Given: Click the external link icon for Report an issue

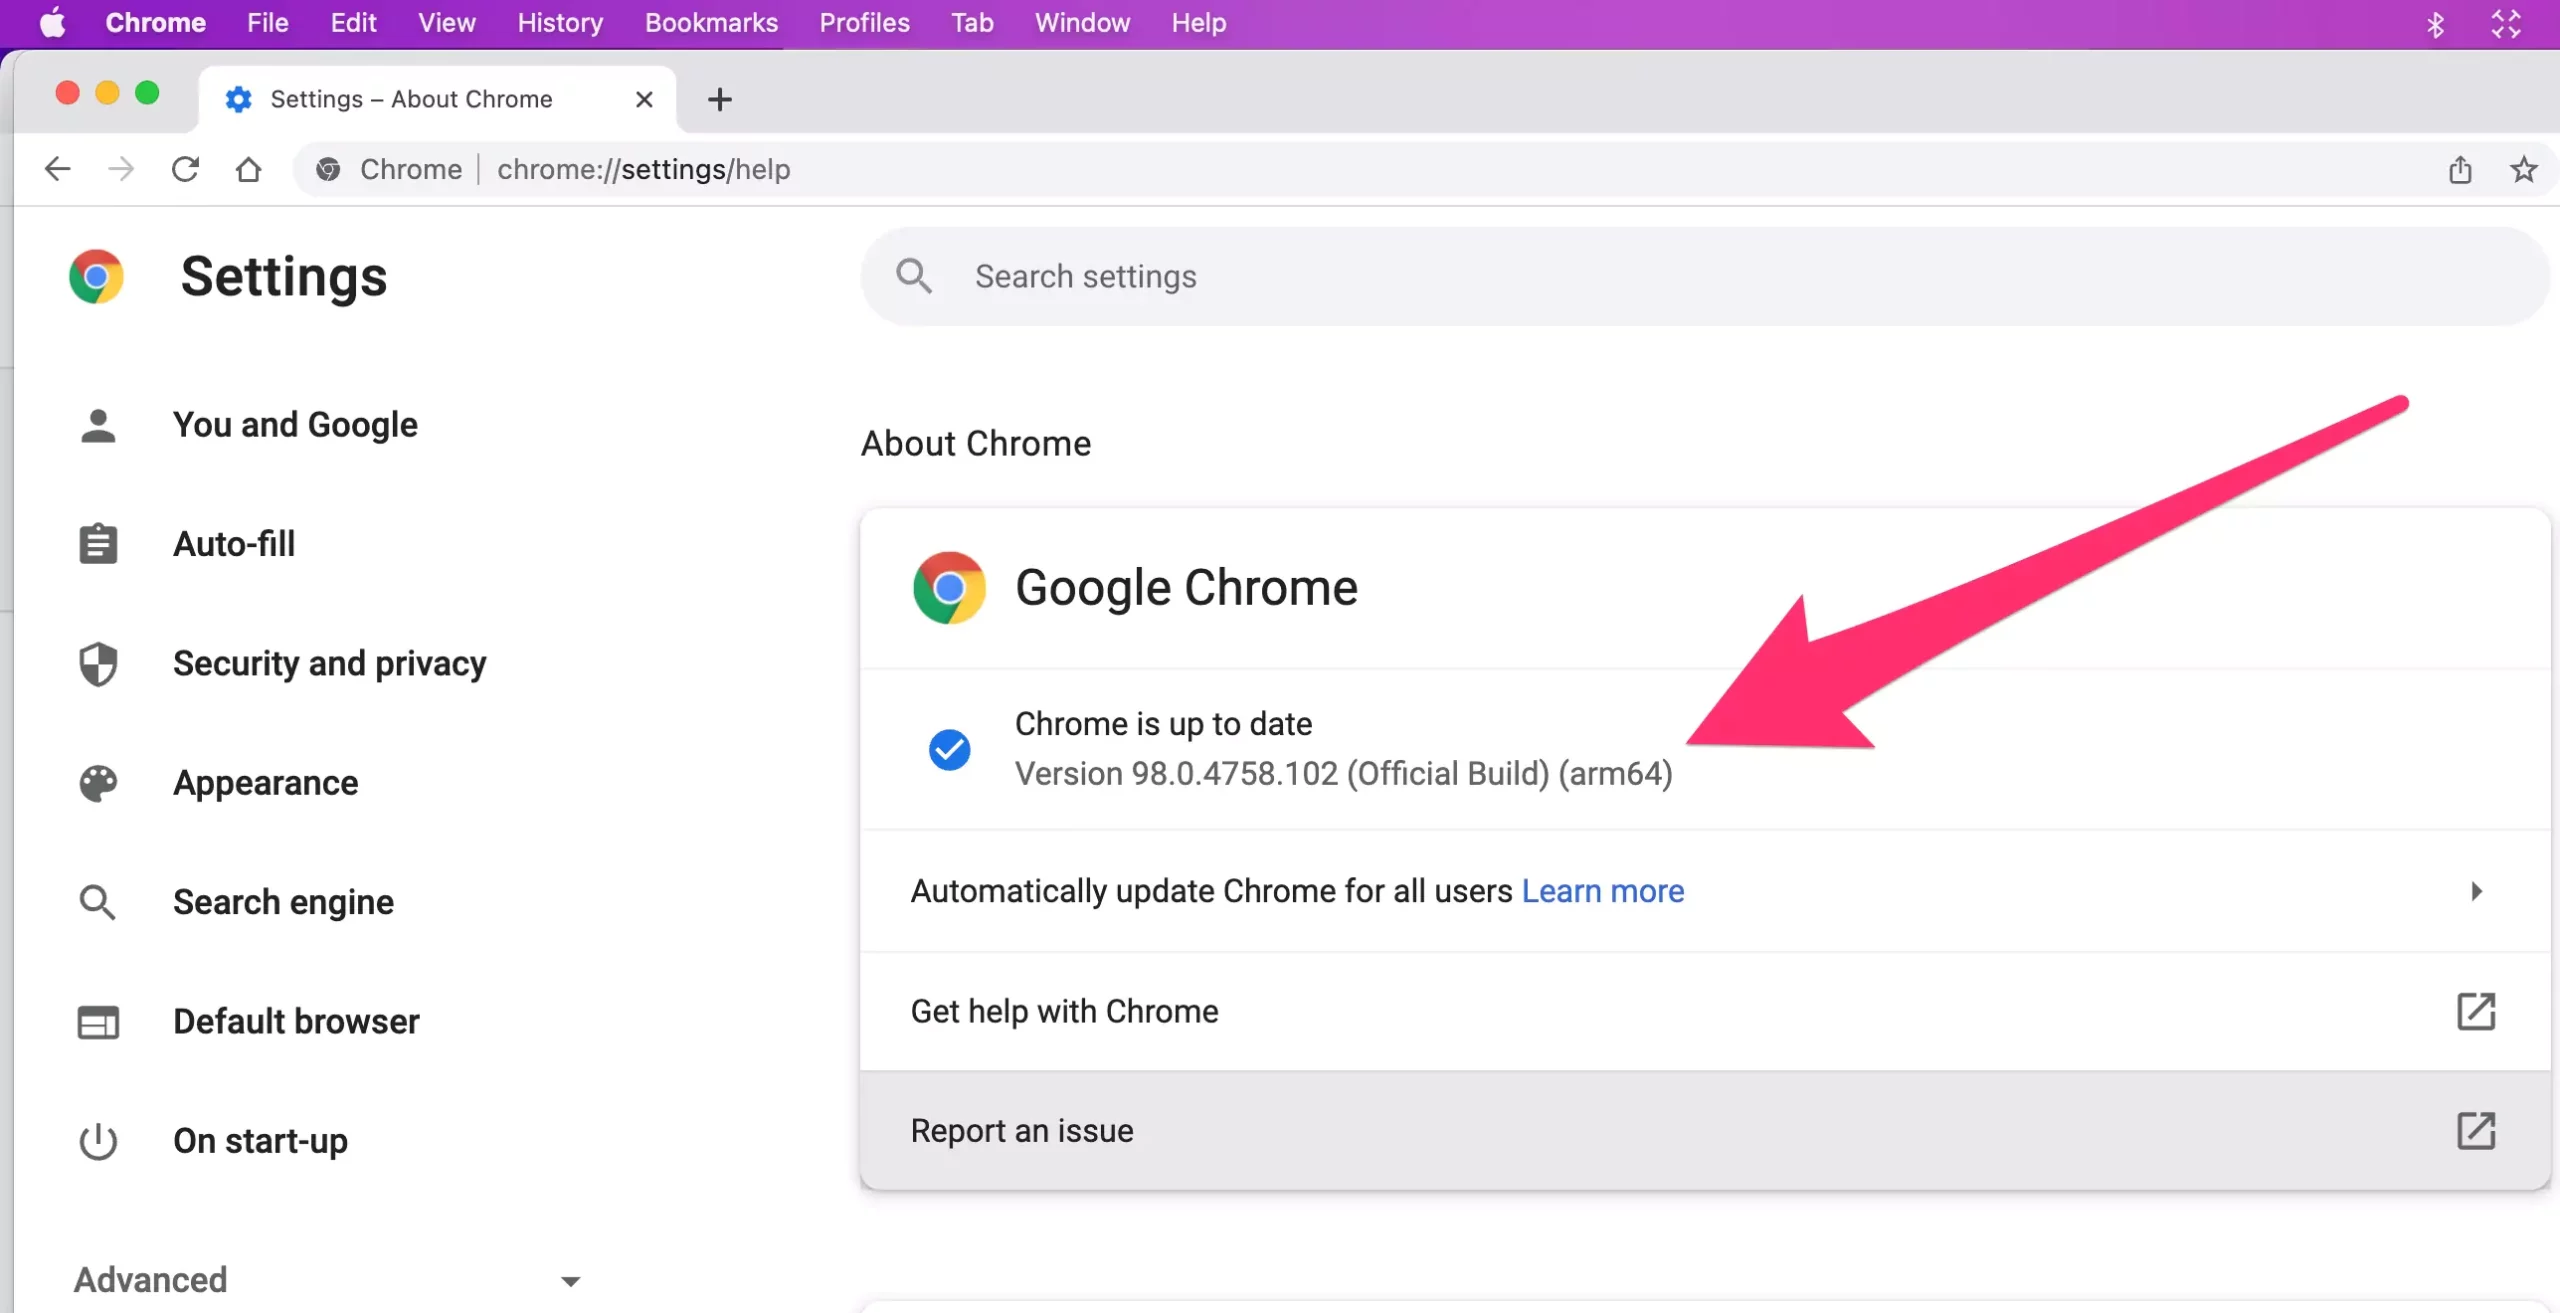Looking at the screenshot, I should click(2476, 1131).
